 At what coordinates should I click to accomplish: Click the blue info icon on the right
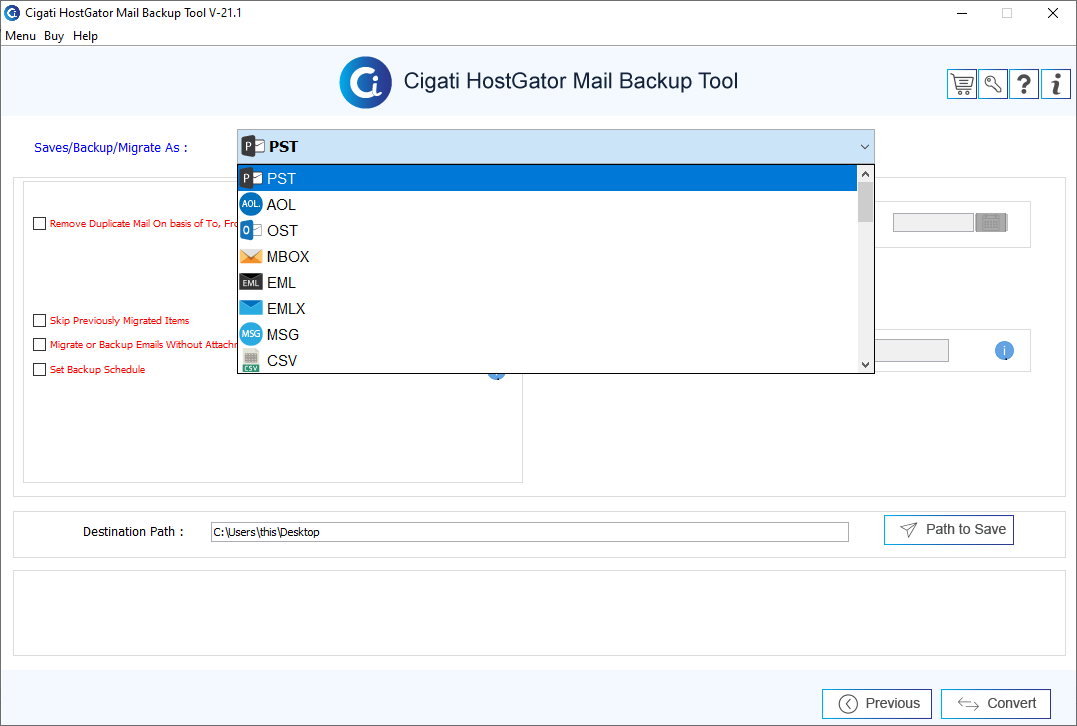(x=1004, y=351)
